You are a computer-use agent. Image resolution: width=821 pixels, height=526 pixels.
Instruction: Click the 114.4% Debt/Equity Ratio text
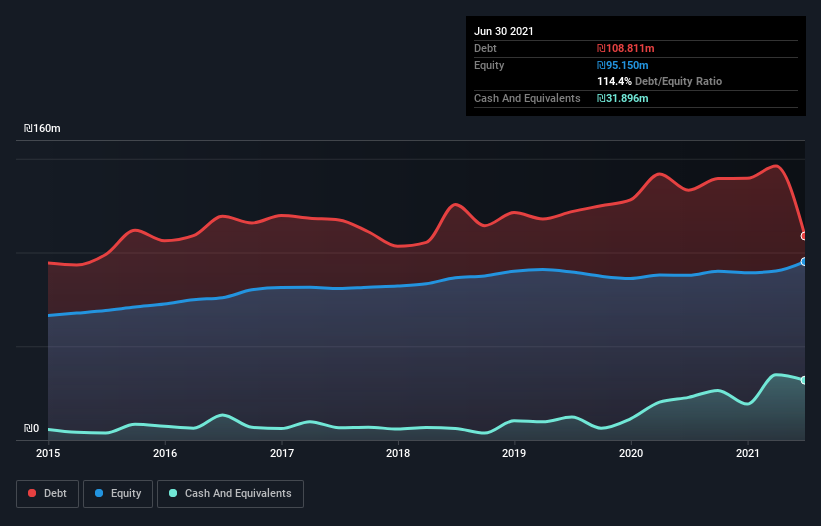pyautogui.click(x=660, y=81)
